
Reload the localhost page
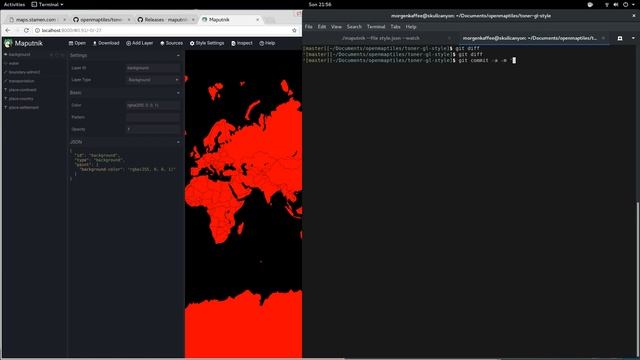pyautogui.click(x=27, y=30)
